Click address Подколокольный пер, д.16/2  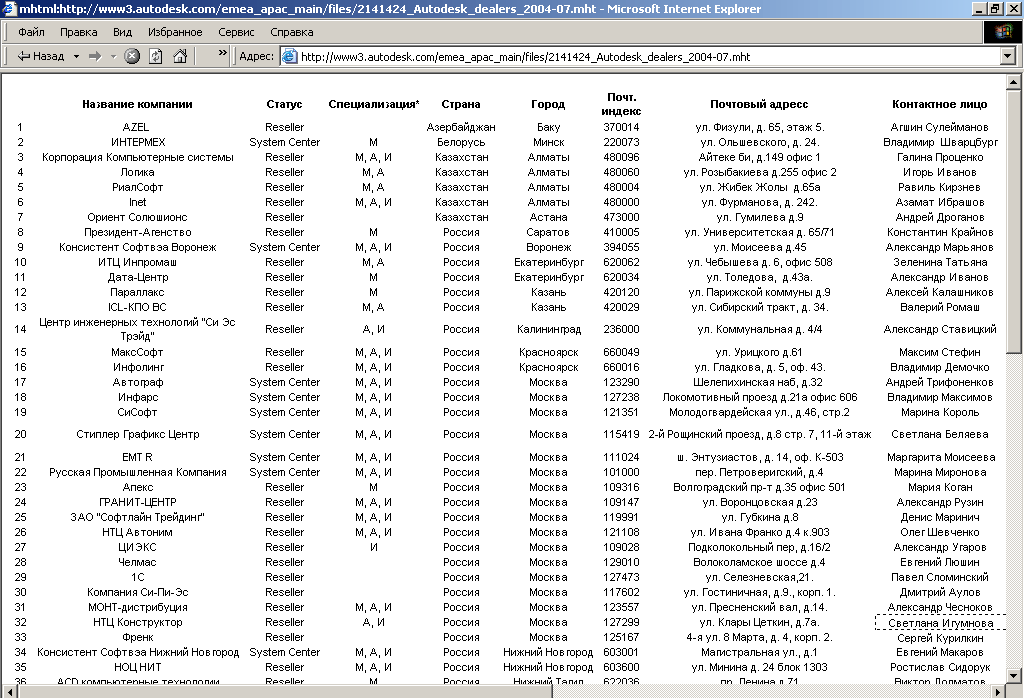(760, 547)
